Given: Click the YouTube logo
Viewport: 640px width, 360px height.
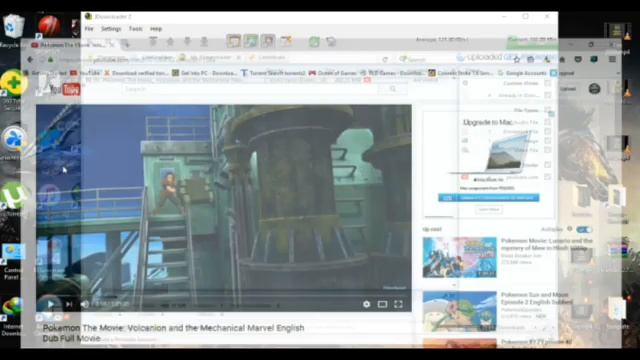Looking at the screenshot, I should click(65, 89).
